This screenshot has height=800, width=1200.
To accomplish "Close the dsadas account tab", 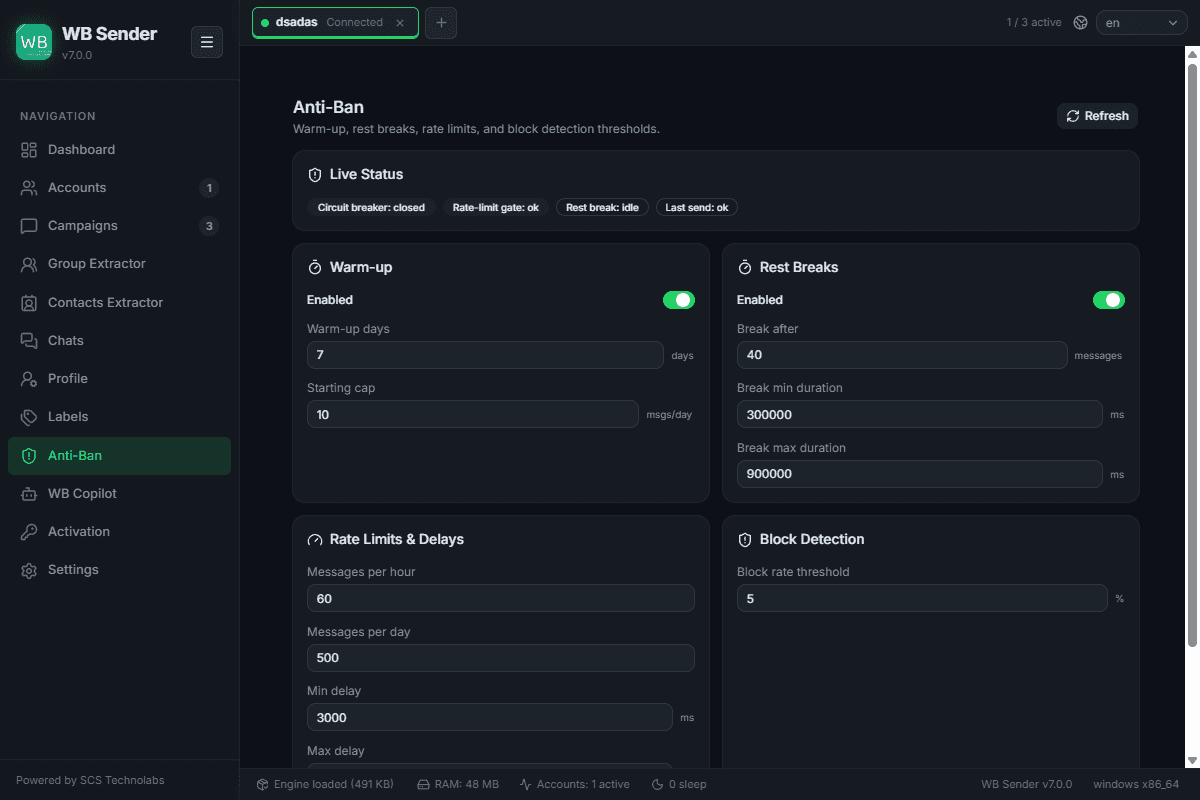I will (400, 22).
